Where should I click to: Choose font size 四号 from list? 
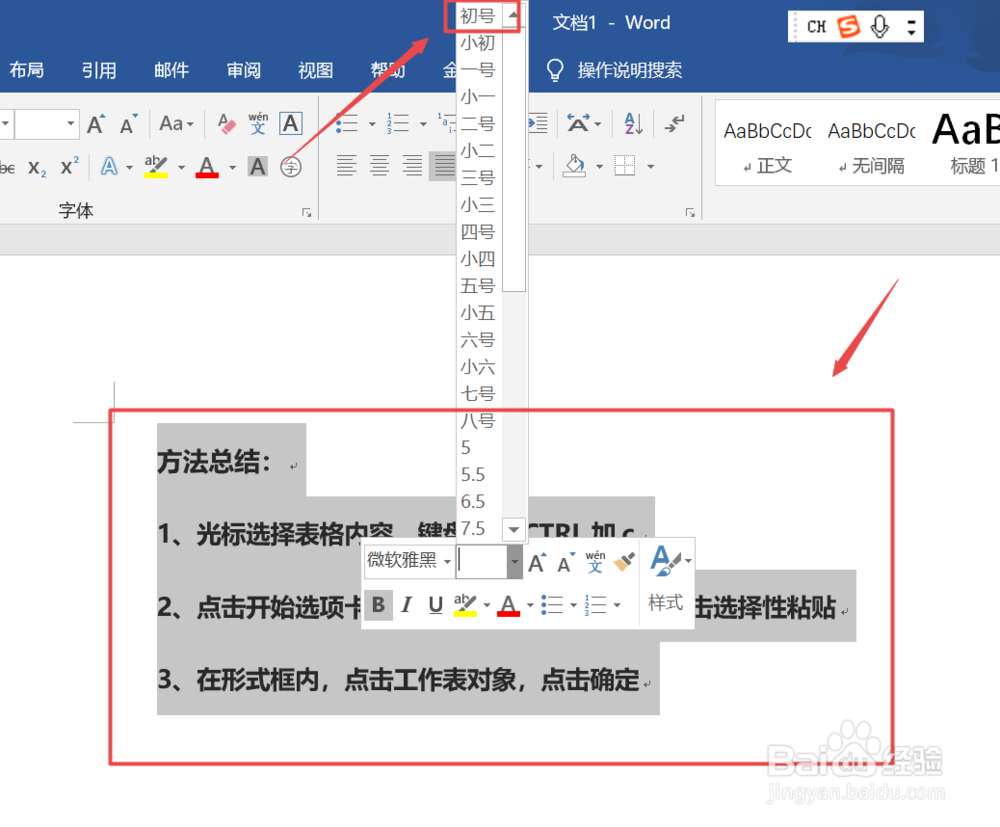point(478,232)
